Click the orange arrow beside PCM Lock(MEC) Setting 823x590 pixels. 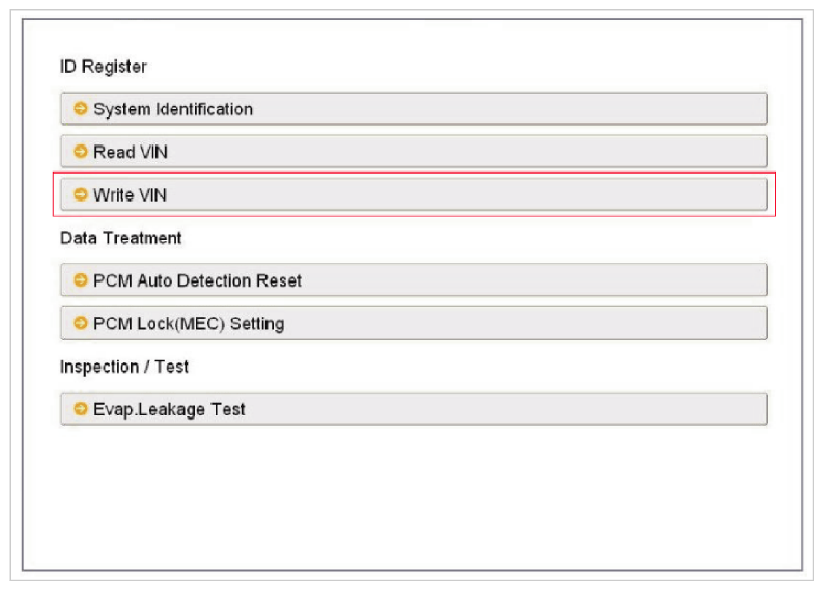(x=81, y=324)
